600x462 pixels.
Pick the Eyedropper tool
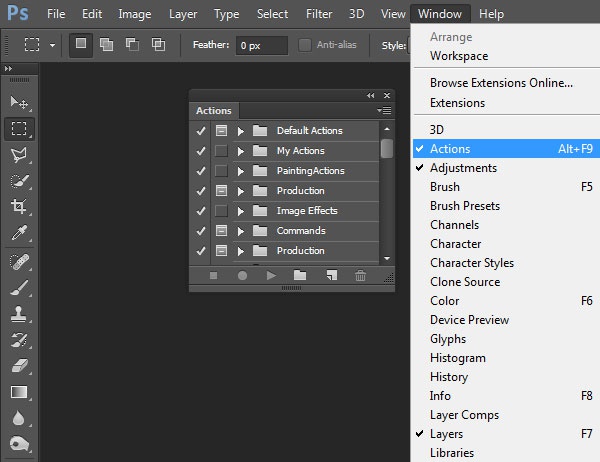click(x=19, y=232)
